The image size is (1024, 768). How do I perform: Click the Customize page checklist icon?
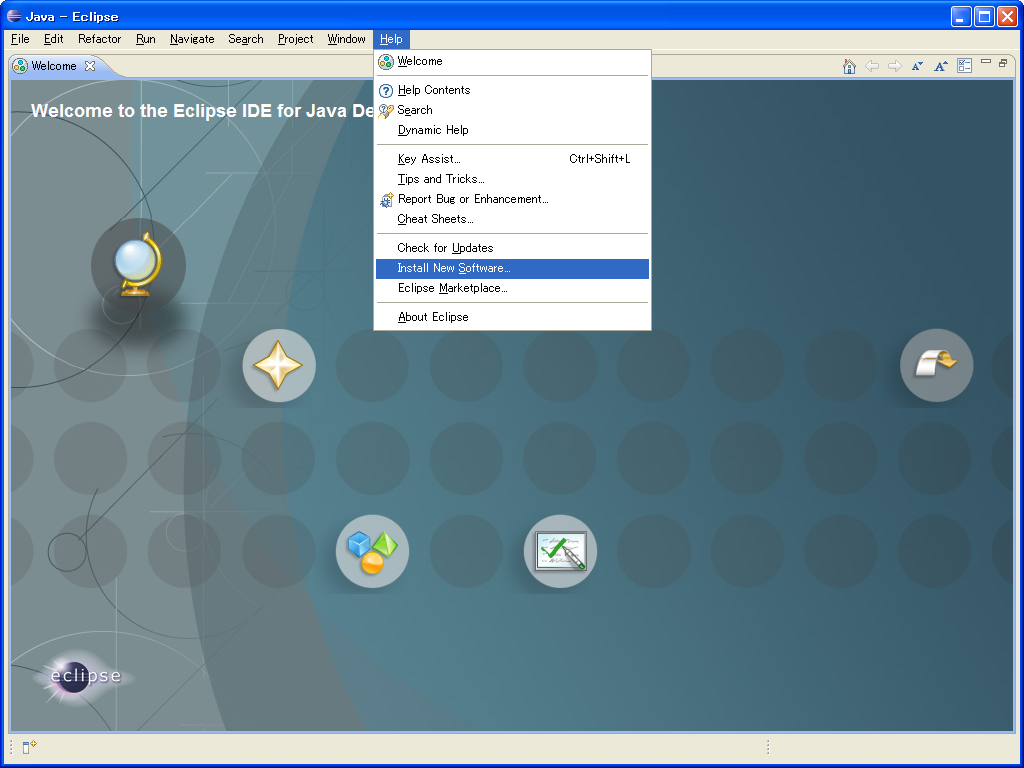click(964, 66)
